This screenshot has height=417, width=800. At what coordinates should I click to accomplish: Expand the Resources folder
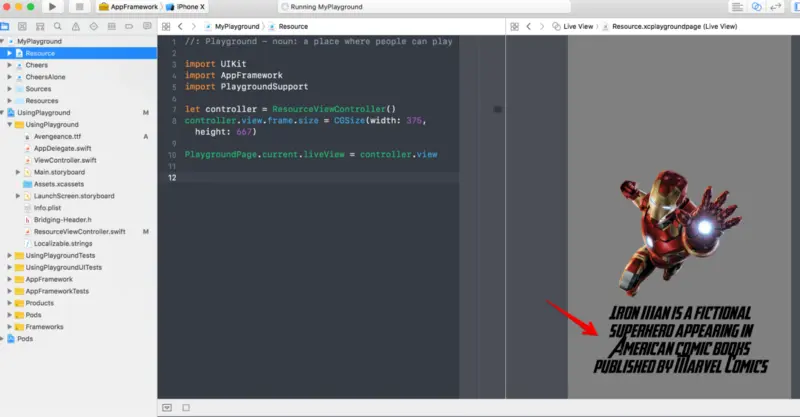[9, 101]
